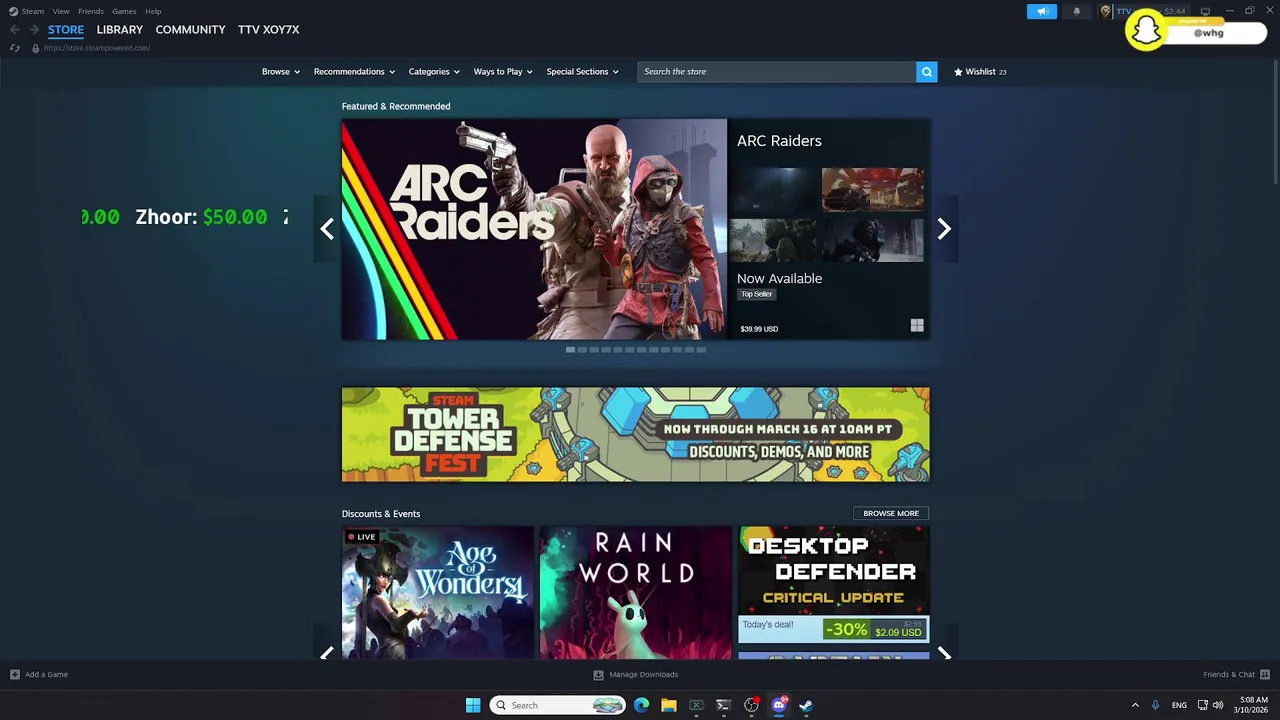Click the -30% discount label
The width and height of the screenshot is (1280, 720).
(x=846, y=630)
